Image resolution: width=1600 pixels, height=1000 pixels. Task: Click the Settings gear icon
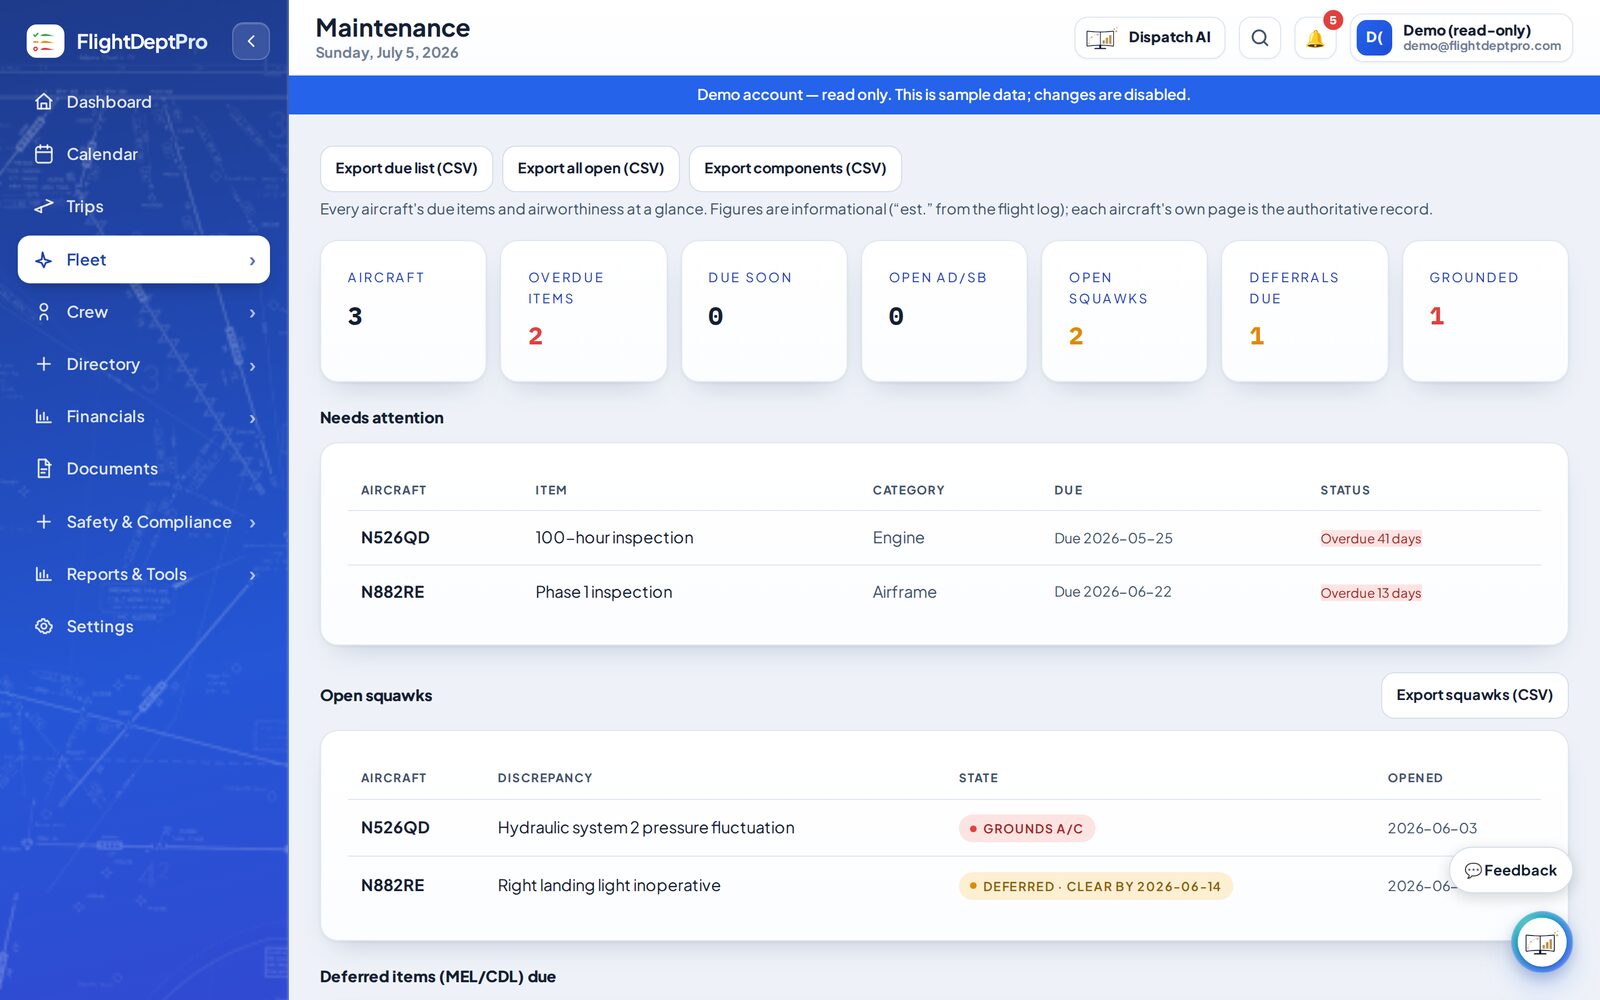[x=43, y=626]
